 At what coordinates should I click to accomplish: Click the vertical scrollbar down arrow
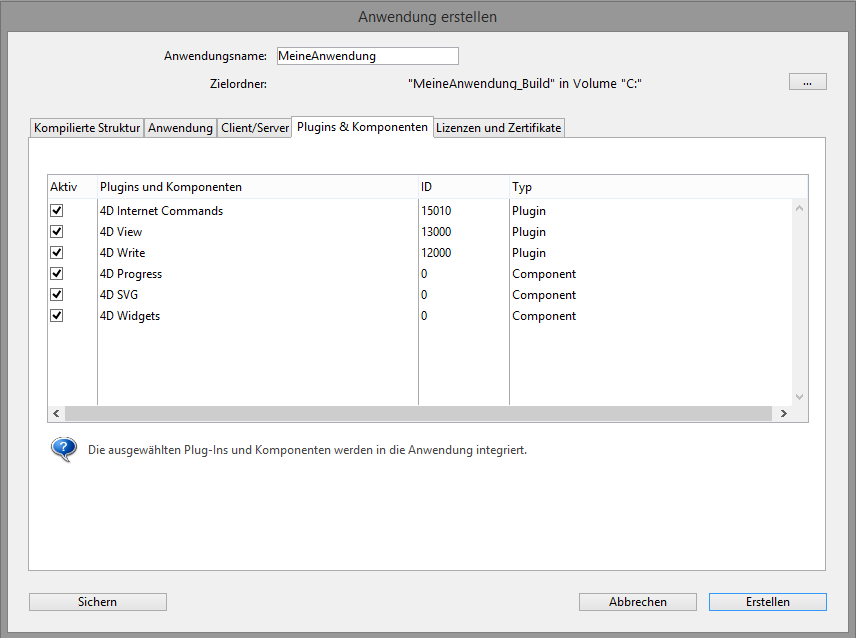click(x=799, y=397)
